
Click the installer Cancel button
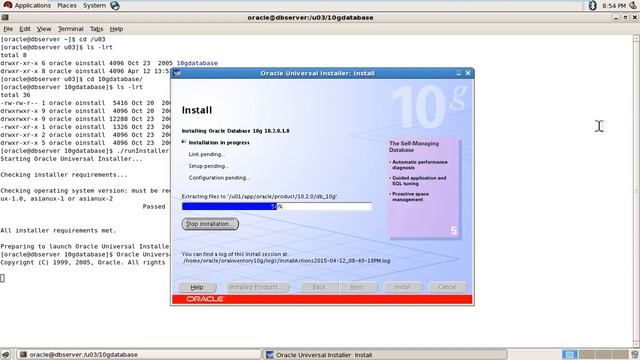pyautogui.click(x=447, y=287)
